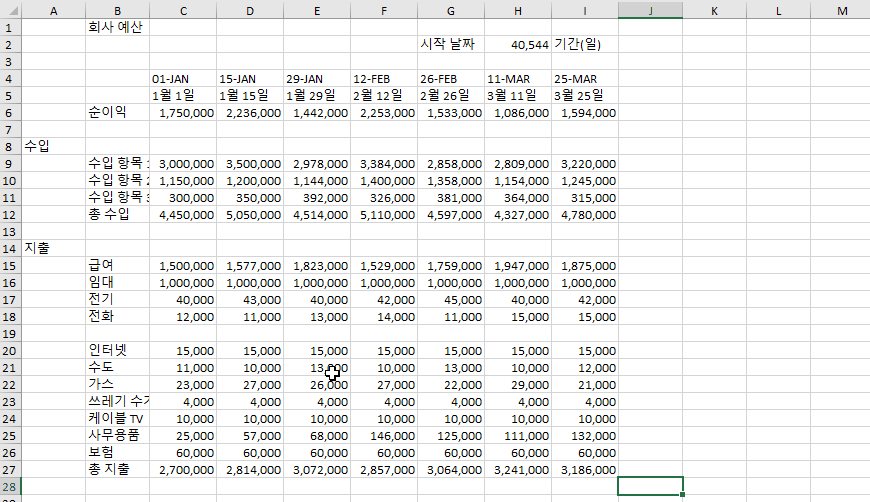Click the 기간(일) label cell

585,44
